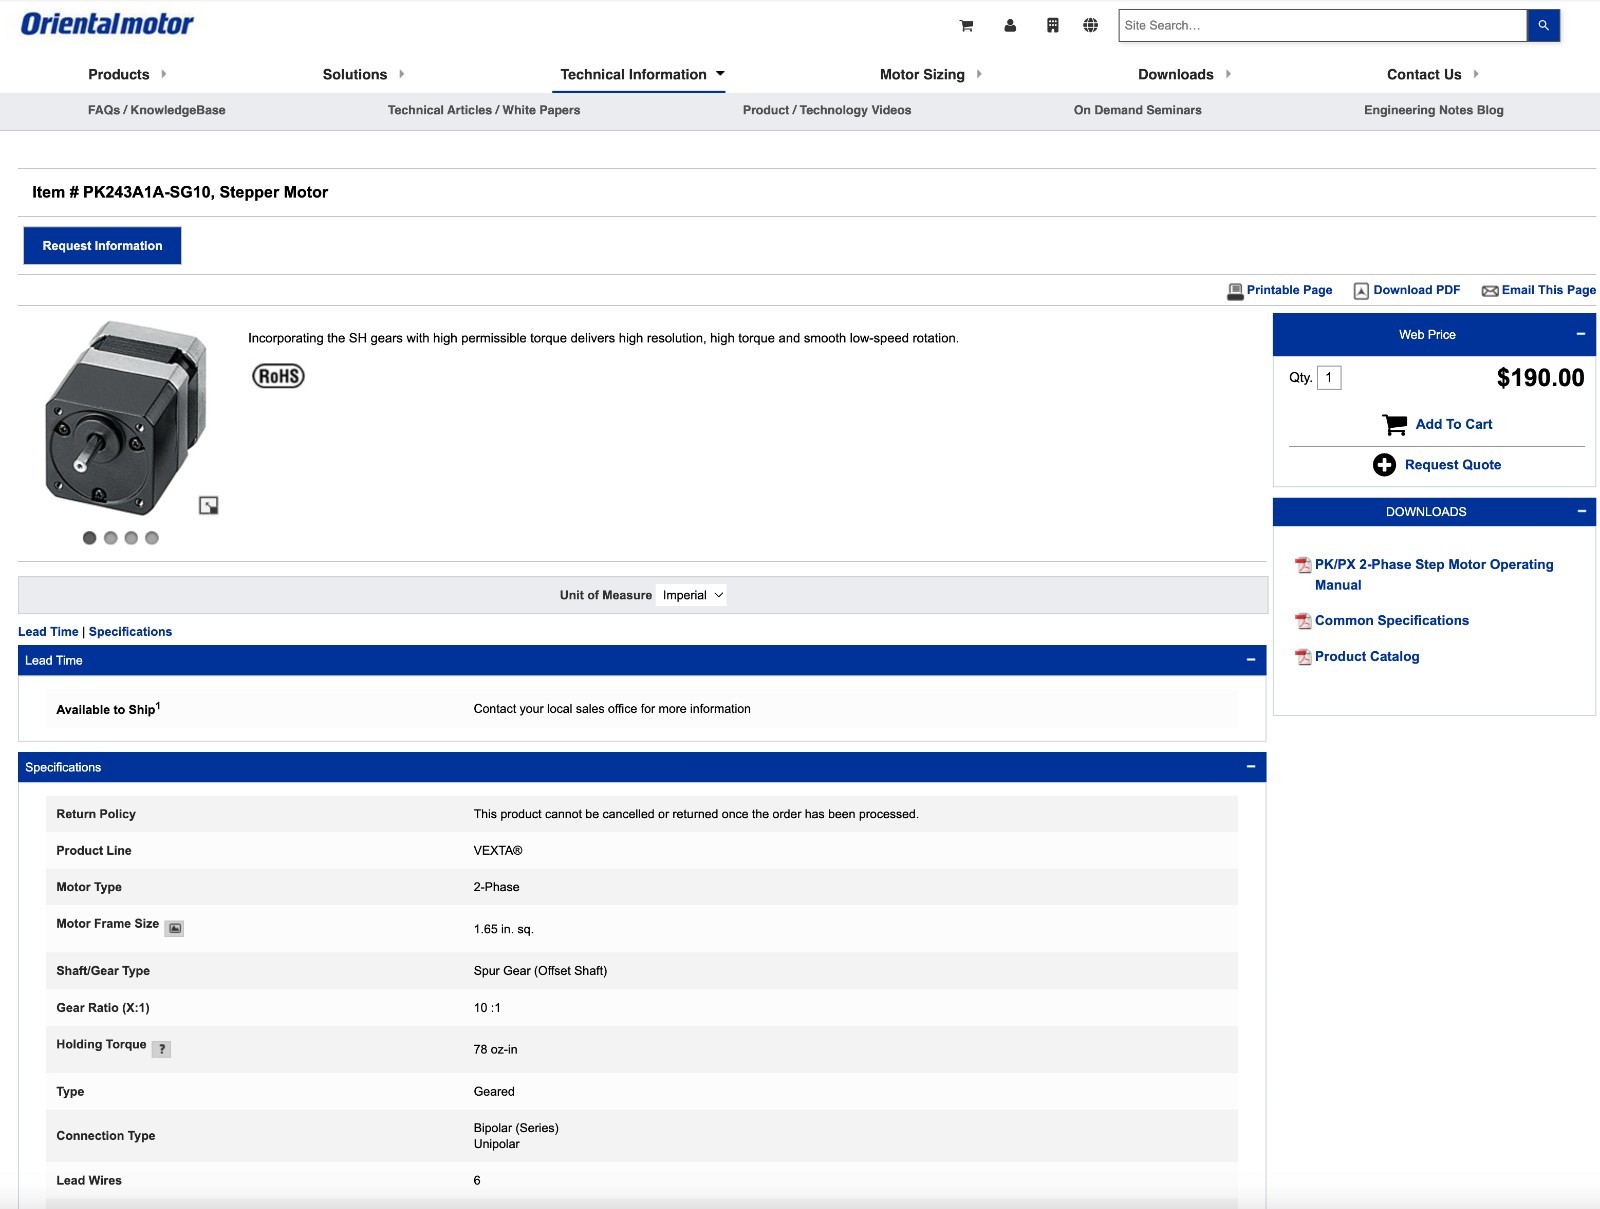Open the shopping cart icon in header
This screenshot has height=1209, width=1600.
pos(966,26)
